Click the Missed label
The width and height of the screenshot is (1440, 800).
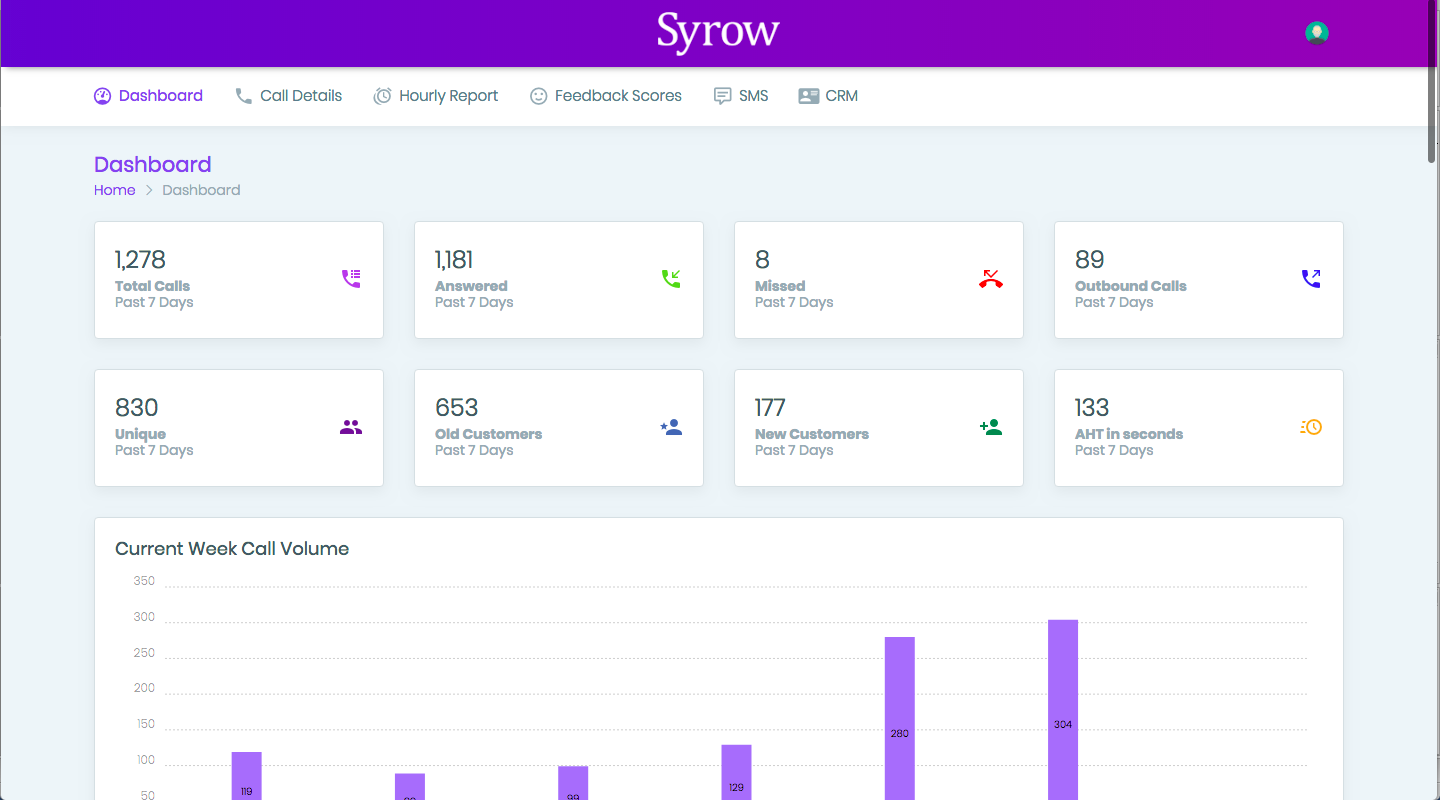click(x=780, y=286)
